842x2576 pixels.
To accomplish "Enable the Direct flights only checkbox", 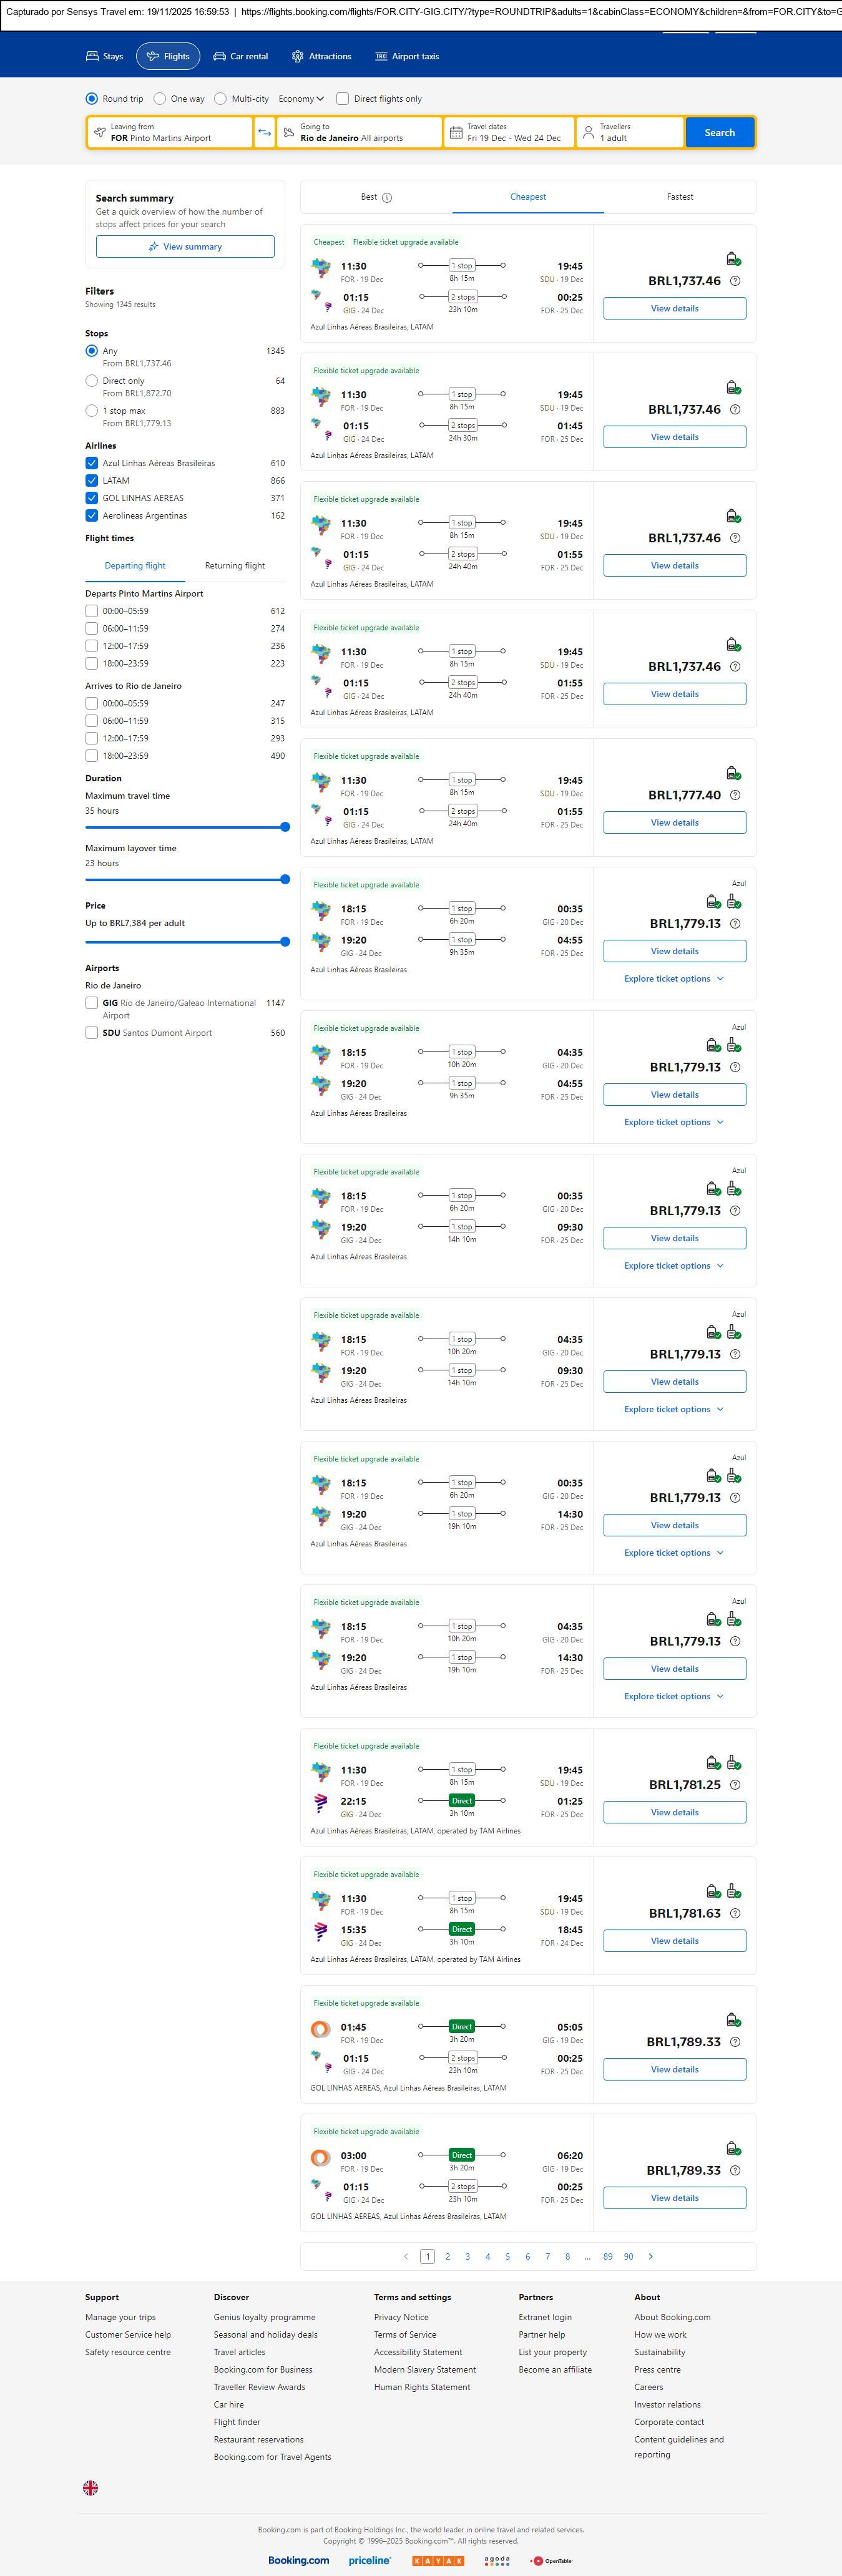I will tap(343, 99).
